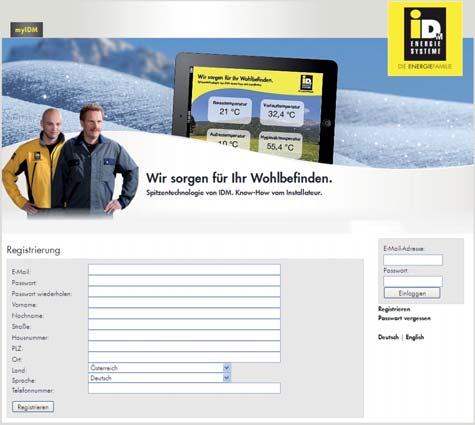Image resolution: width=475 pixels, height=425 pixels.
Task: Select the Passwort wiederholen field
Action: [184, 291]
